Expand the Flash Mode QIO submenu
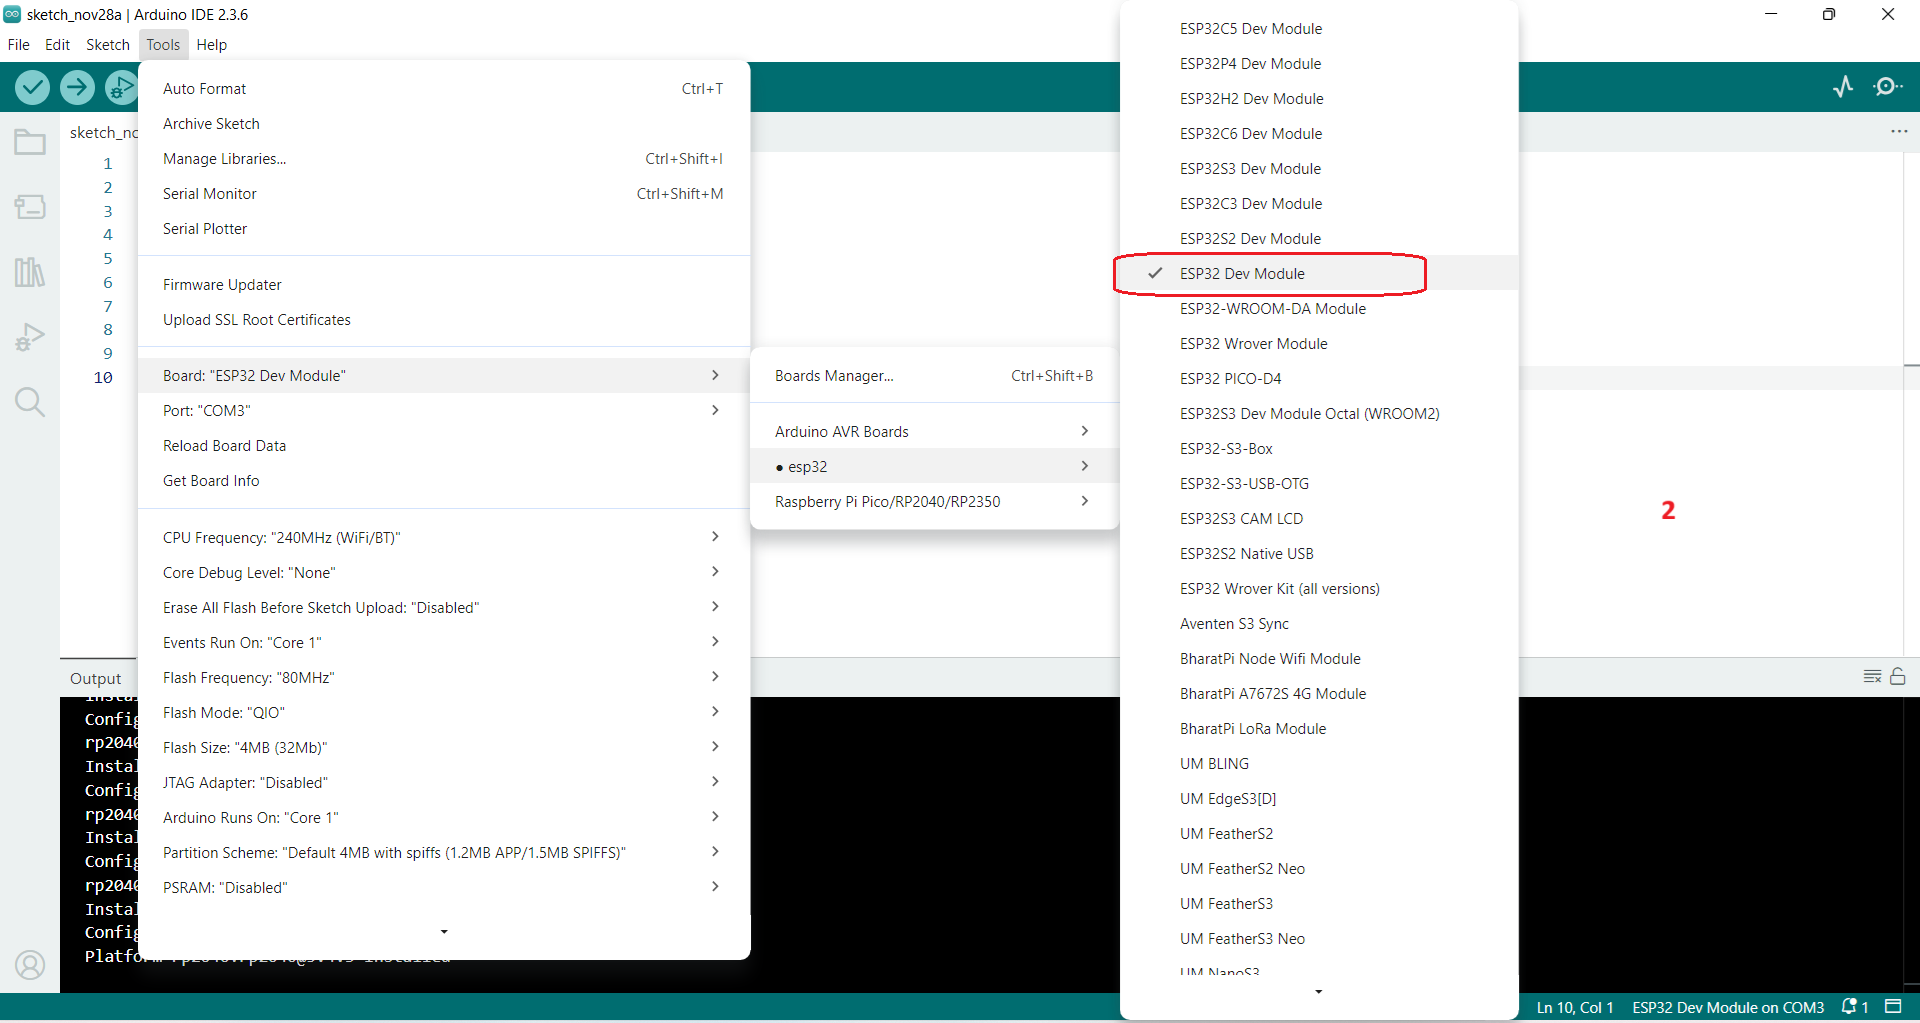 click(x=444, y=712)
